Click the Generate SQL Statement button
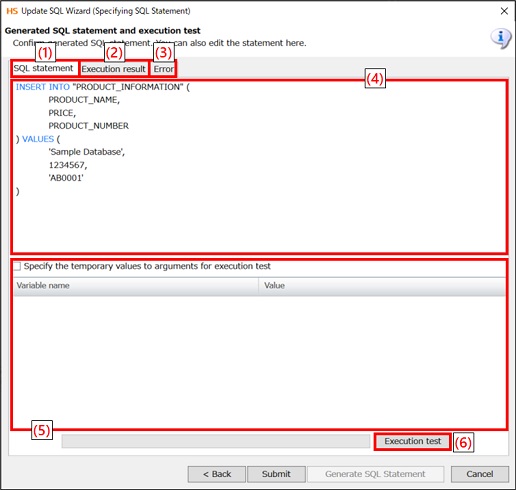Image resolution: width=516 pixels, height=490 pixels. [375, 474]
